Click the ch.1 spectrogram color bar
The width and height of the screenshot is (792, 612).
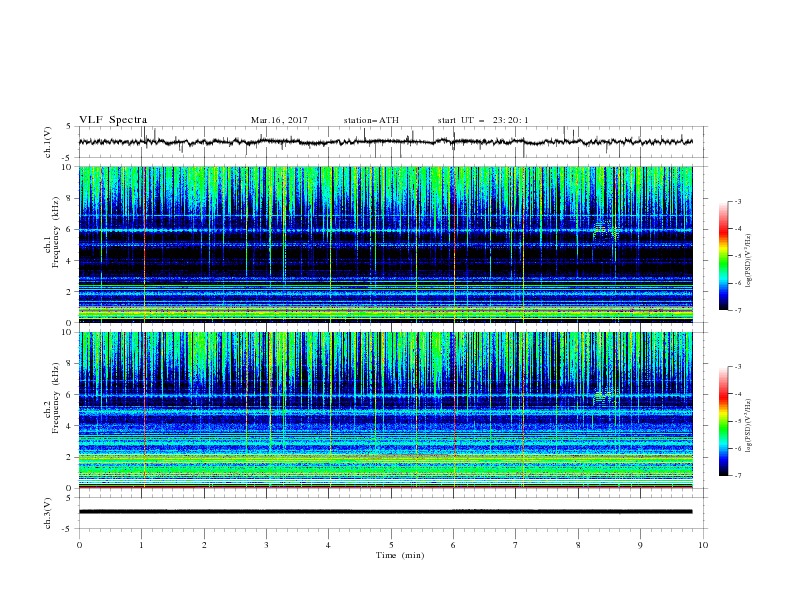point(724,255)
